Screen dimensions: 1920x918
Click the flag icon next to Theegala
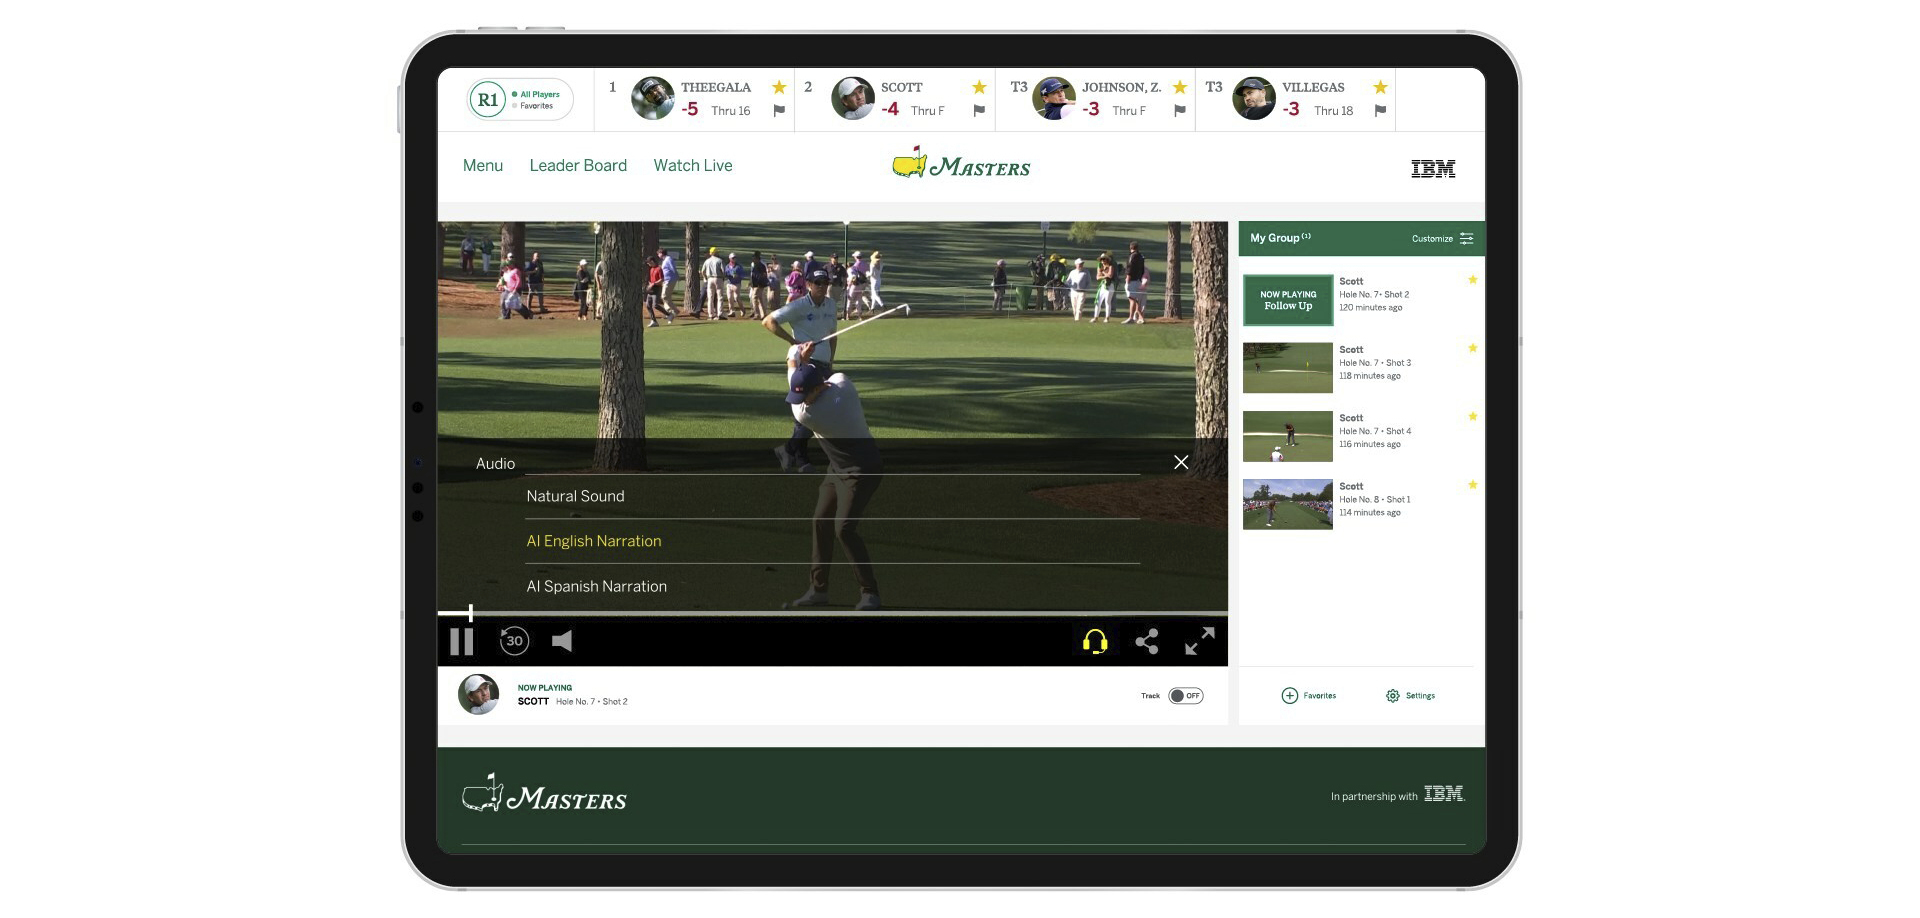[x=779, y=111]
